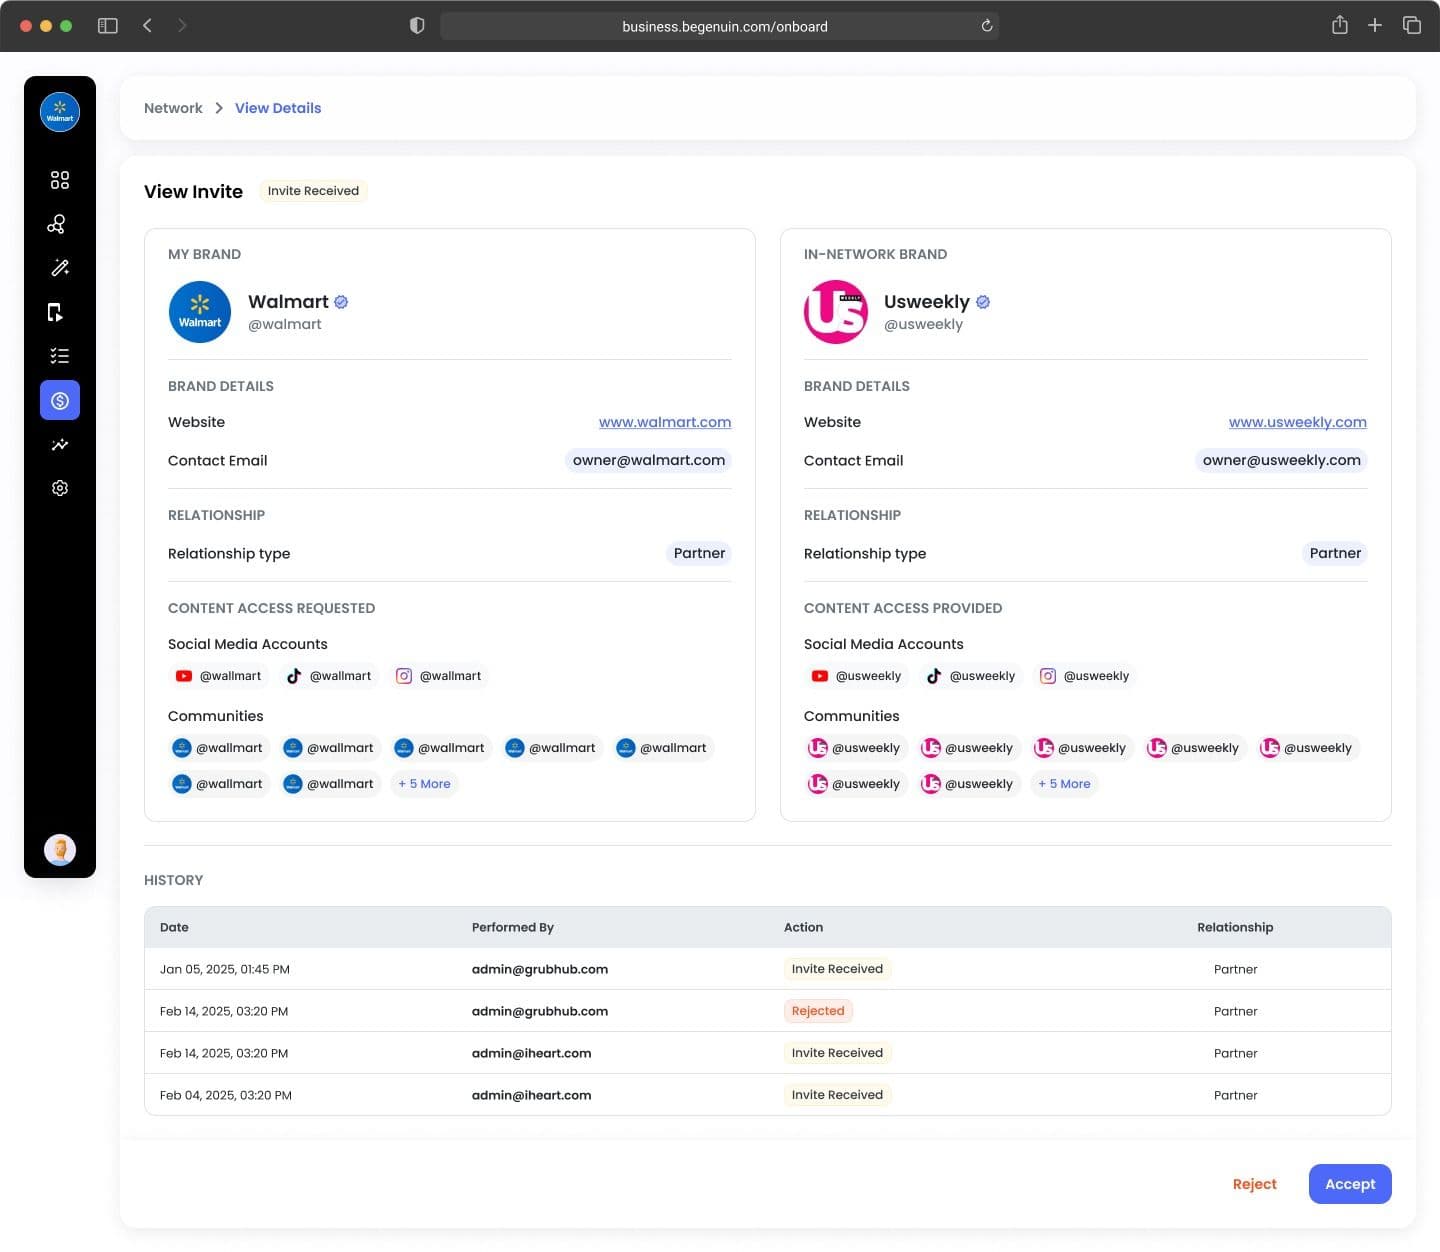Click the Invite Received badge beside View Invite
Viewport: 1440px width, 1252px height.
pos(313,191)
